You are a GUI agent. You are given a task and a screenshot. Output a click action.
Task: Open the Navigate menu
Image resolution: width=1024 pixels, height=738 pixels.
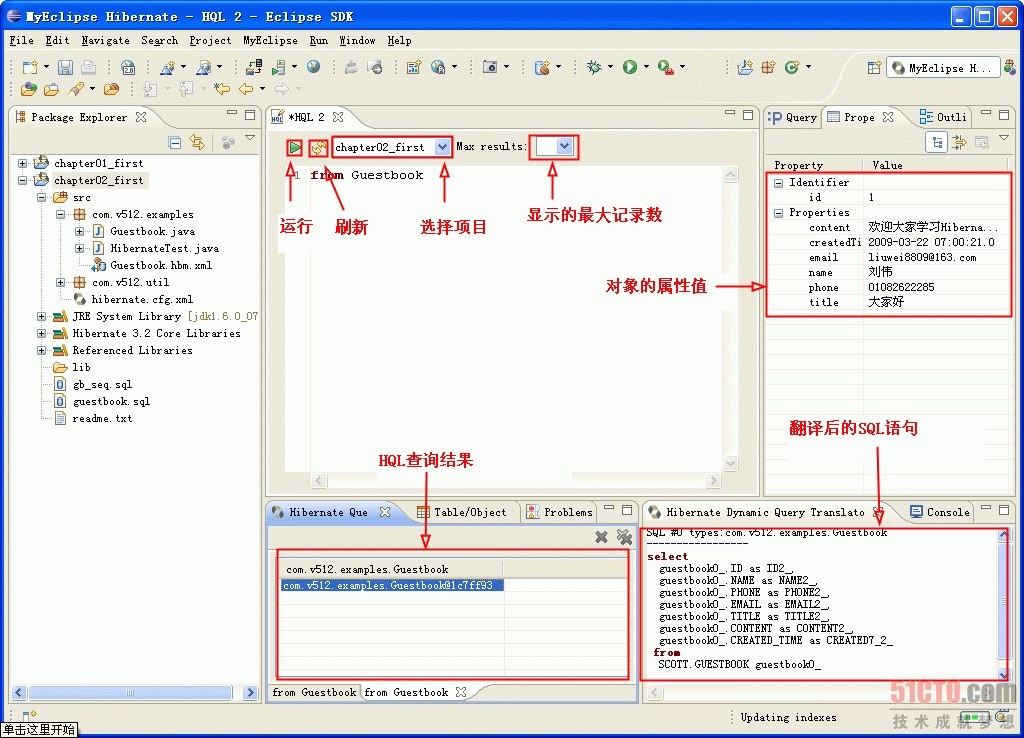(x=105, y=40)
